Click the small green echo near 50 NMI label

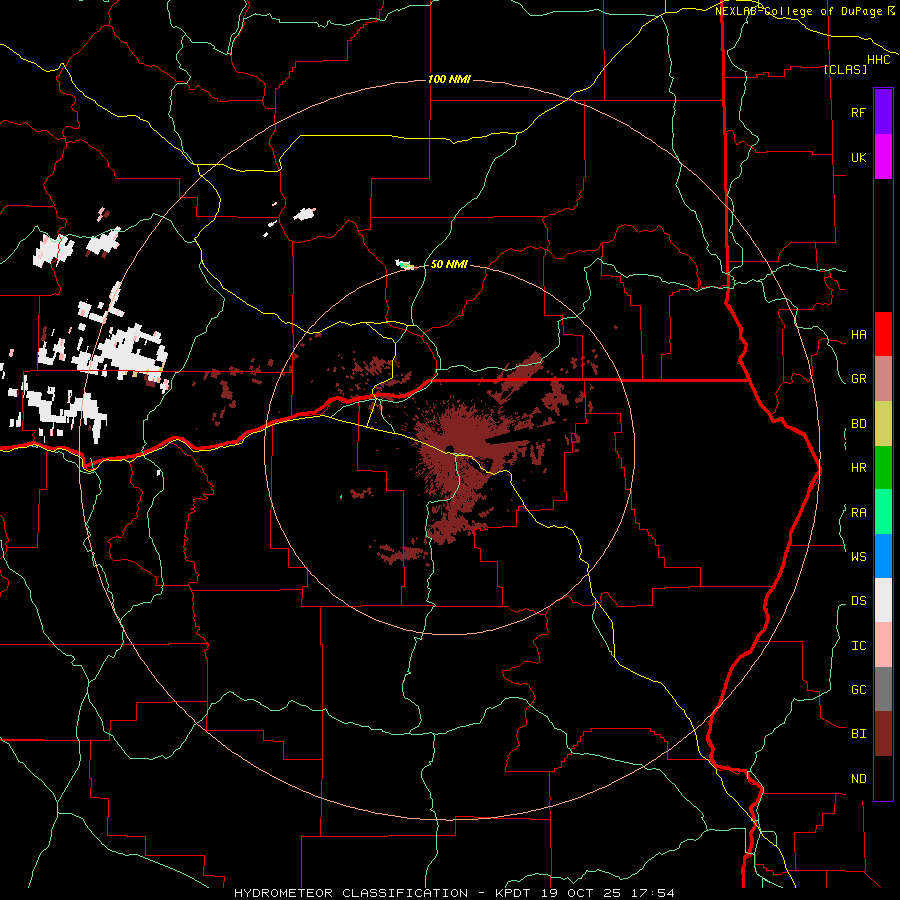tap(405, 264)
